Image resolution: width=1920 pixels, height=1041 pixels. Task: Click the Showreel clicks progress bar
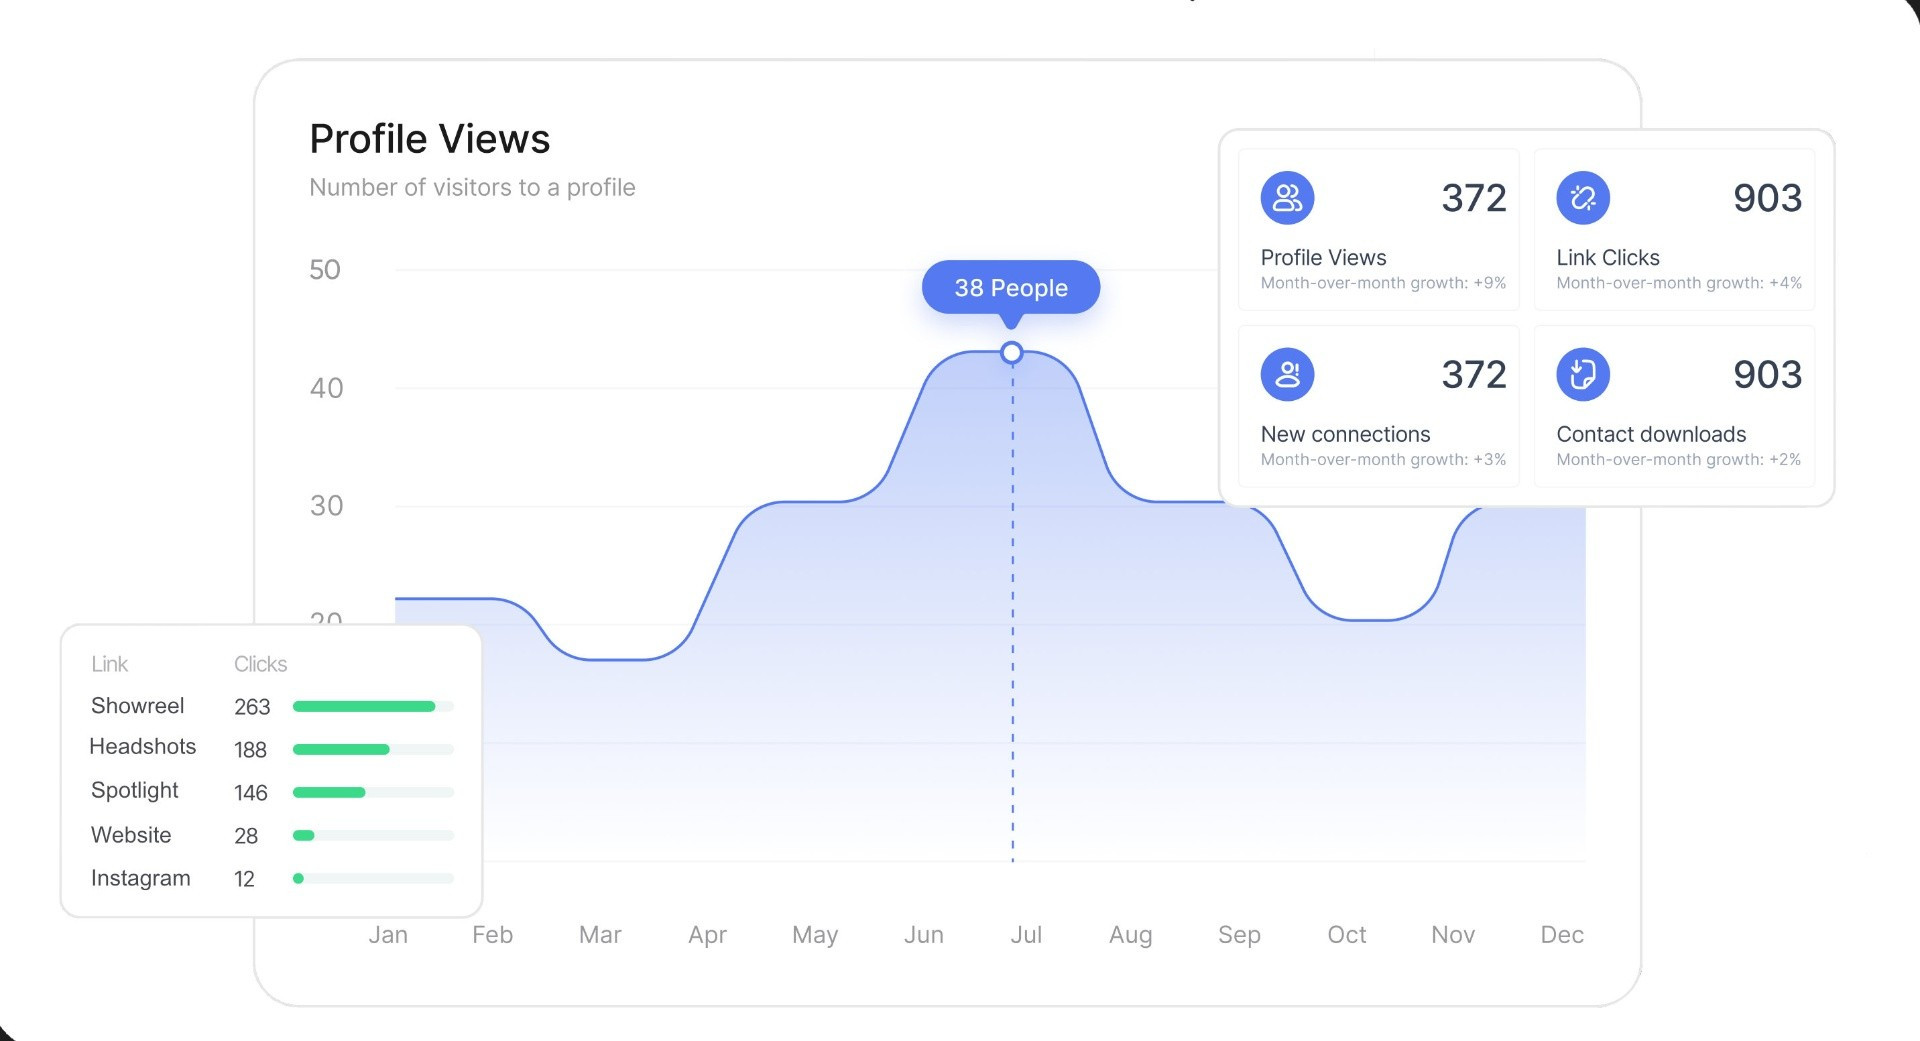[372, 706]
